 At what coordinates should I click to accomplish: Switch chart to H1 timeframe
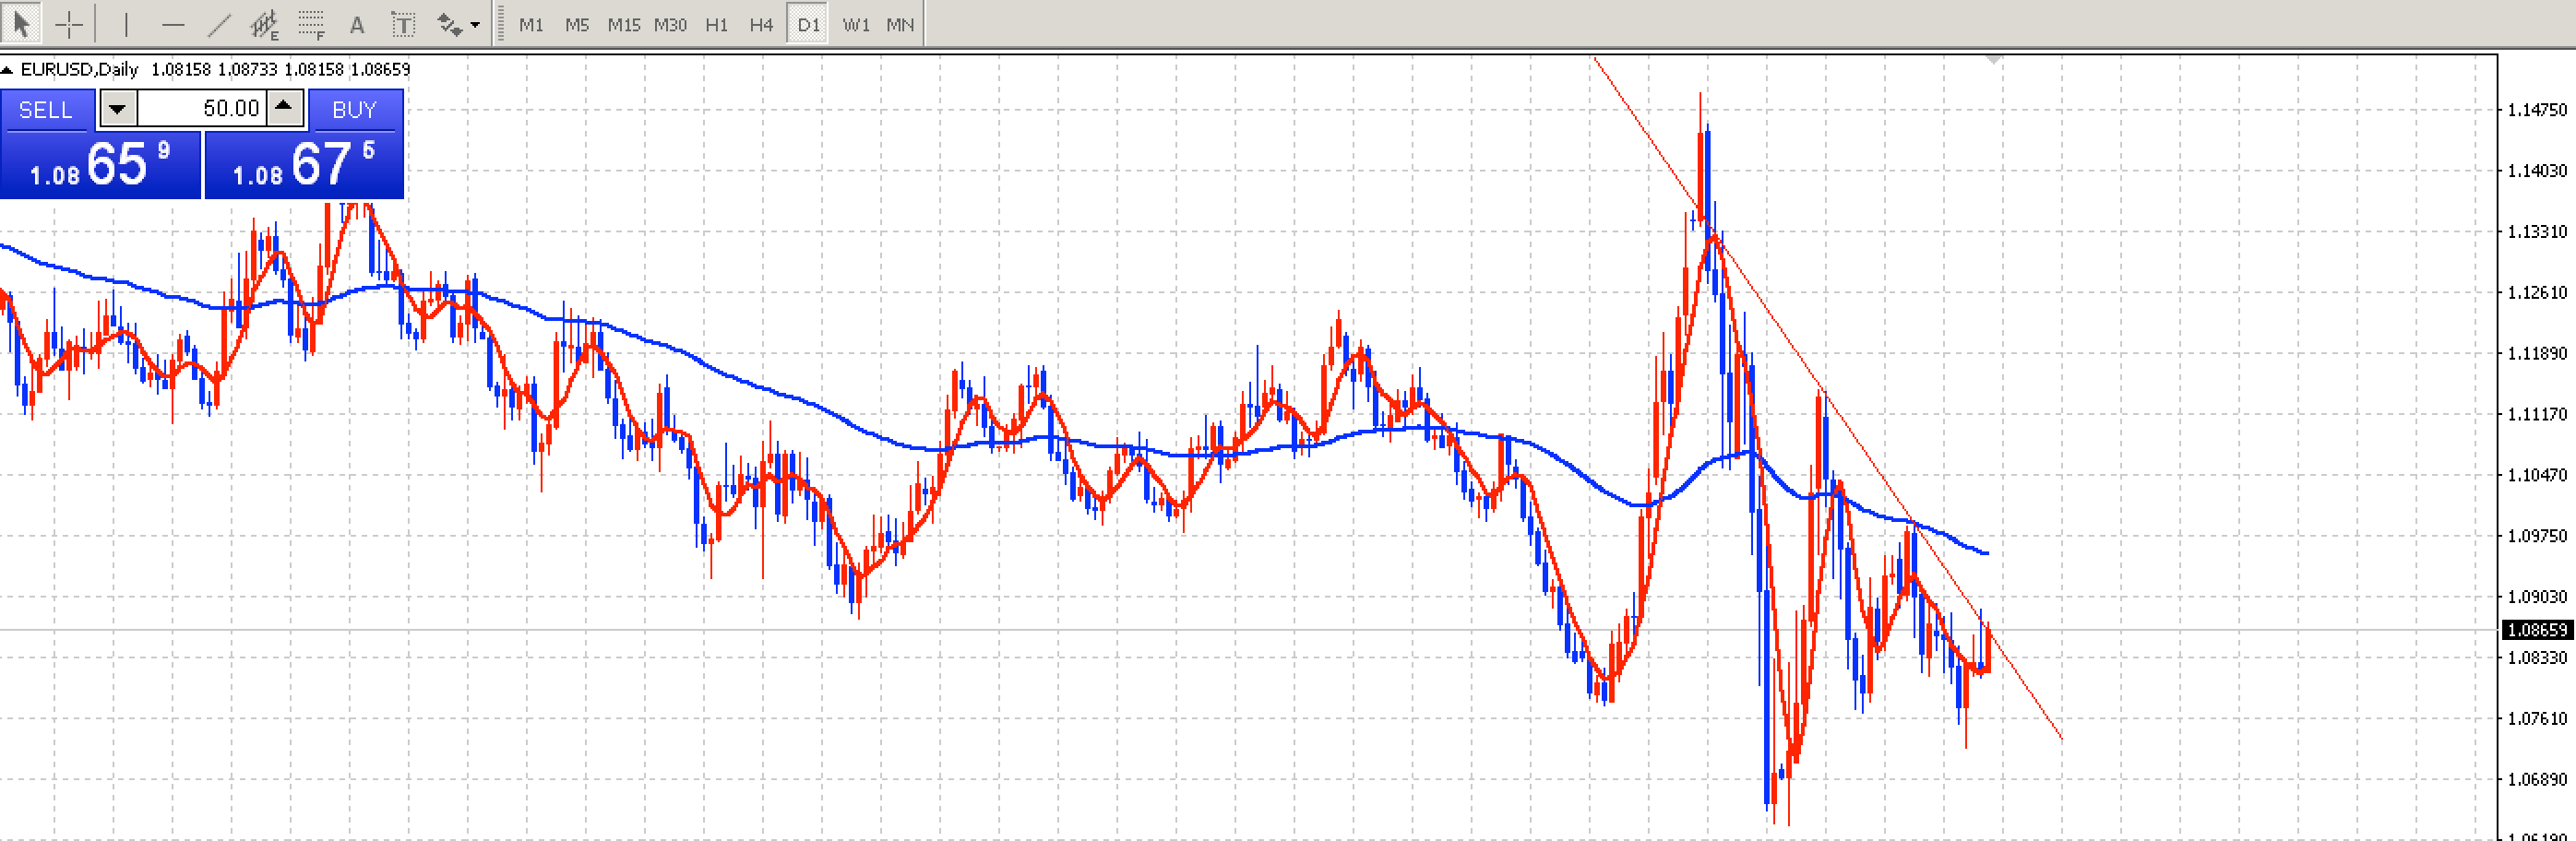pos(716,24)
